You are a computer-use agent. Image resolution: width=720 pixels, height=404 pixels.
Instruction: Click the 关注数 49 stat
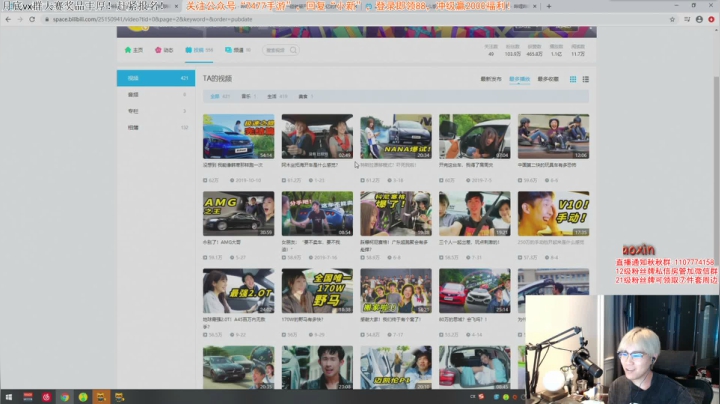pyautogui.click(x=491, y=50)
